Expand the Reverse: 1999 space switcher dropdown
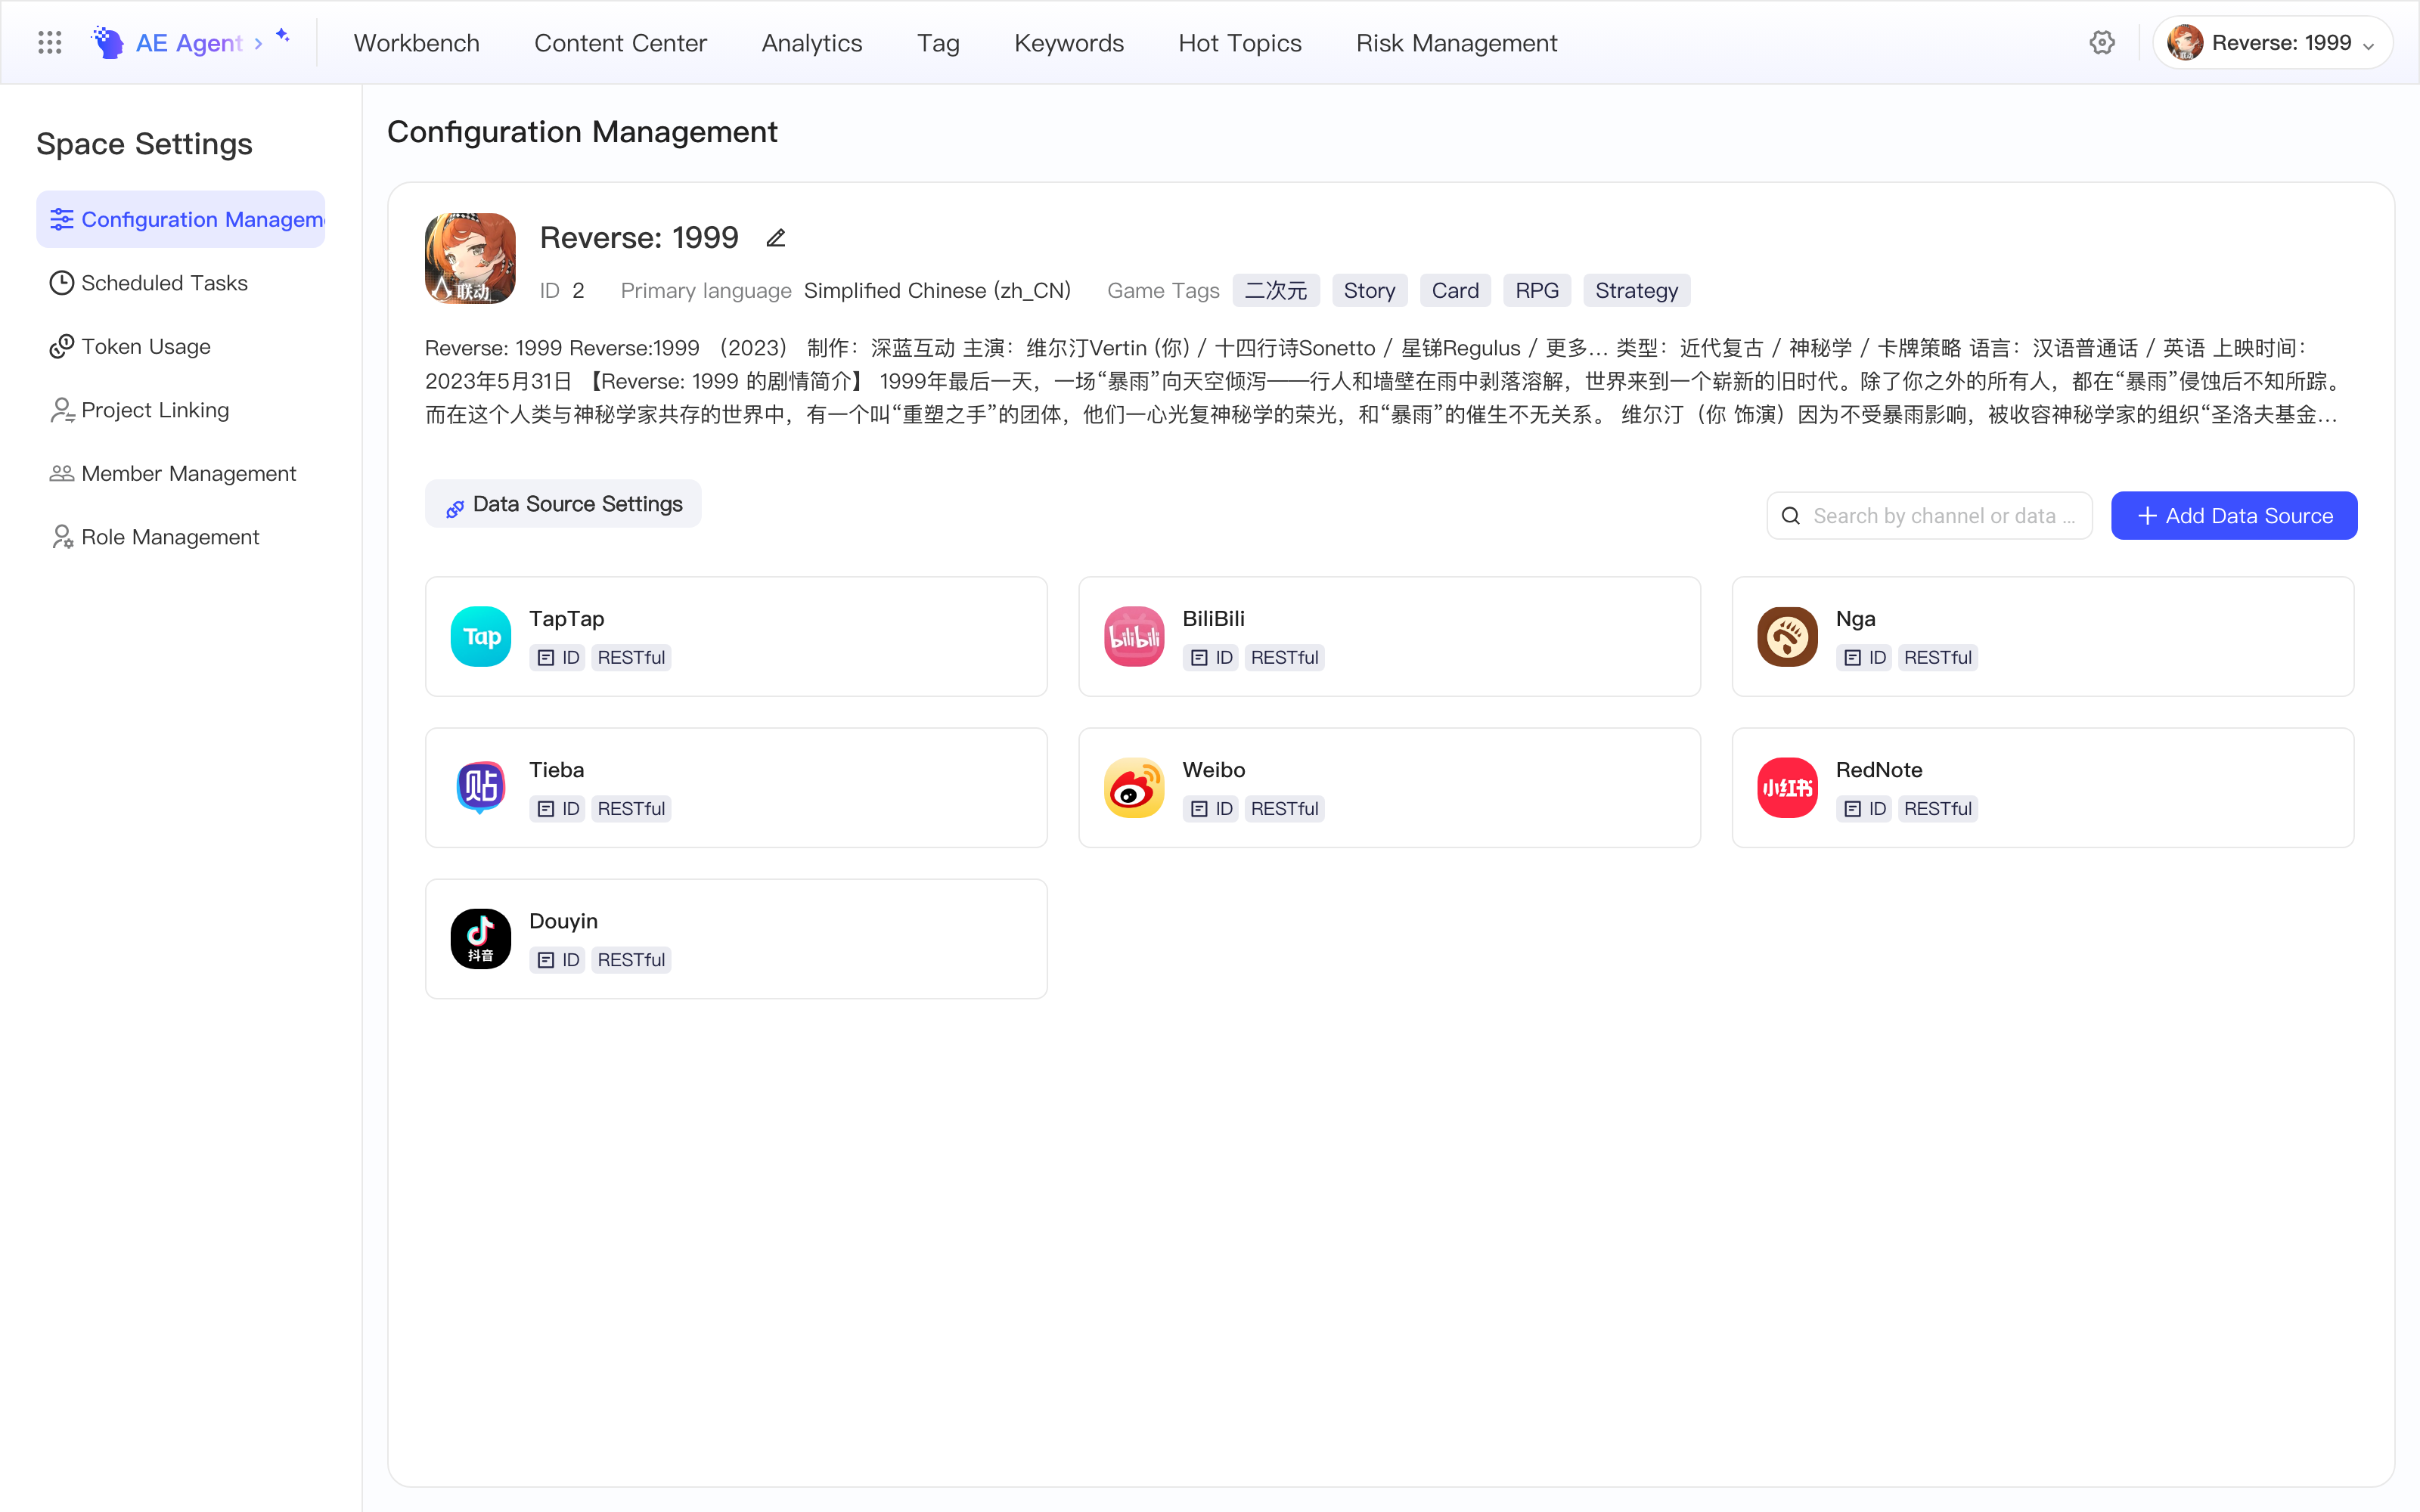Image resolution: width=2420 pixels, height=1512 pixels. pos(2272,42)
